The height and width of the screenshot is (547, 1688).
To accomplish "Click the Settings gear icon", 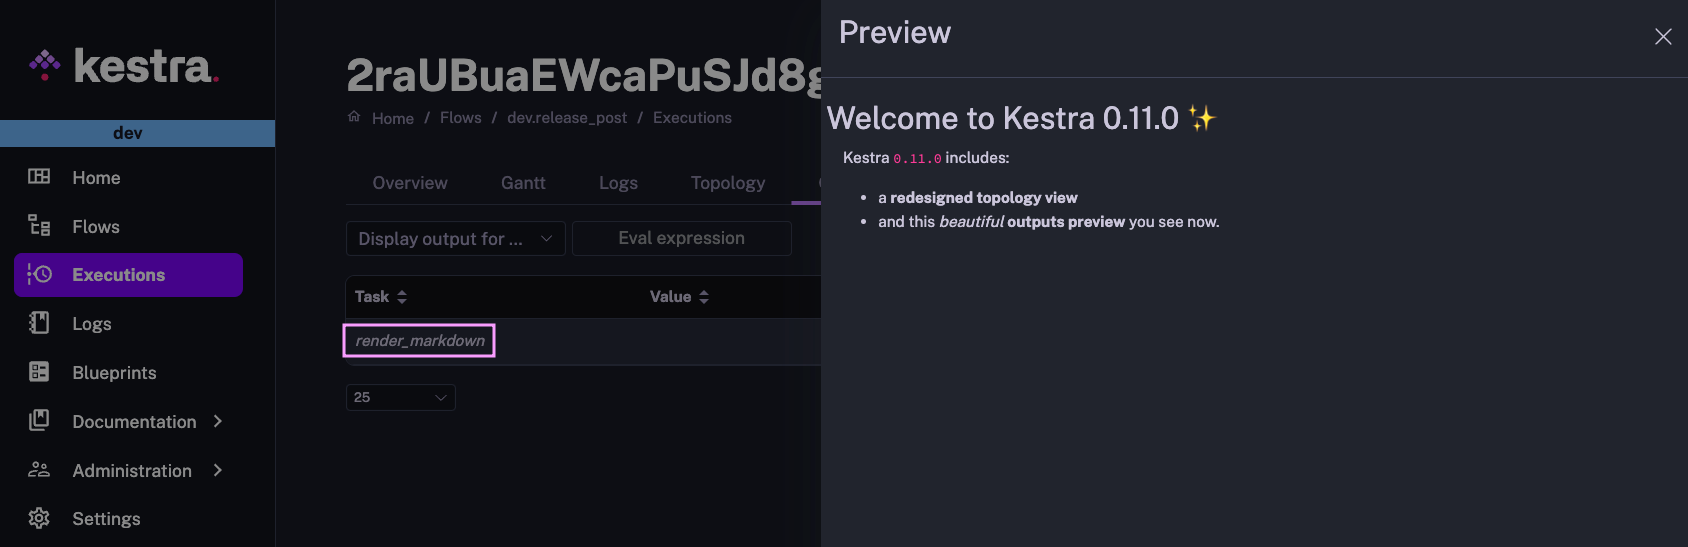I will tap(39, 518).
